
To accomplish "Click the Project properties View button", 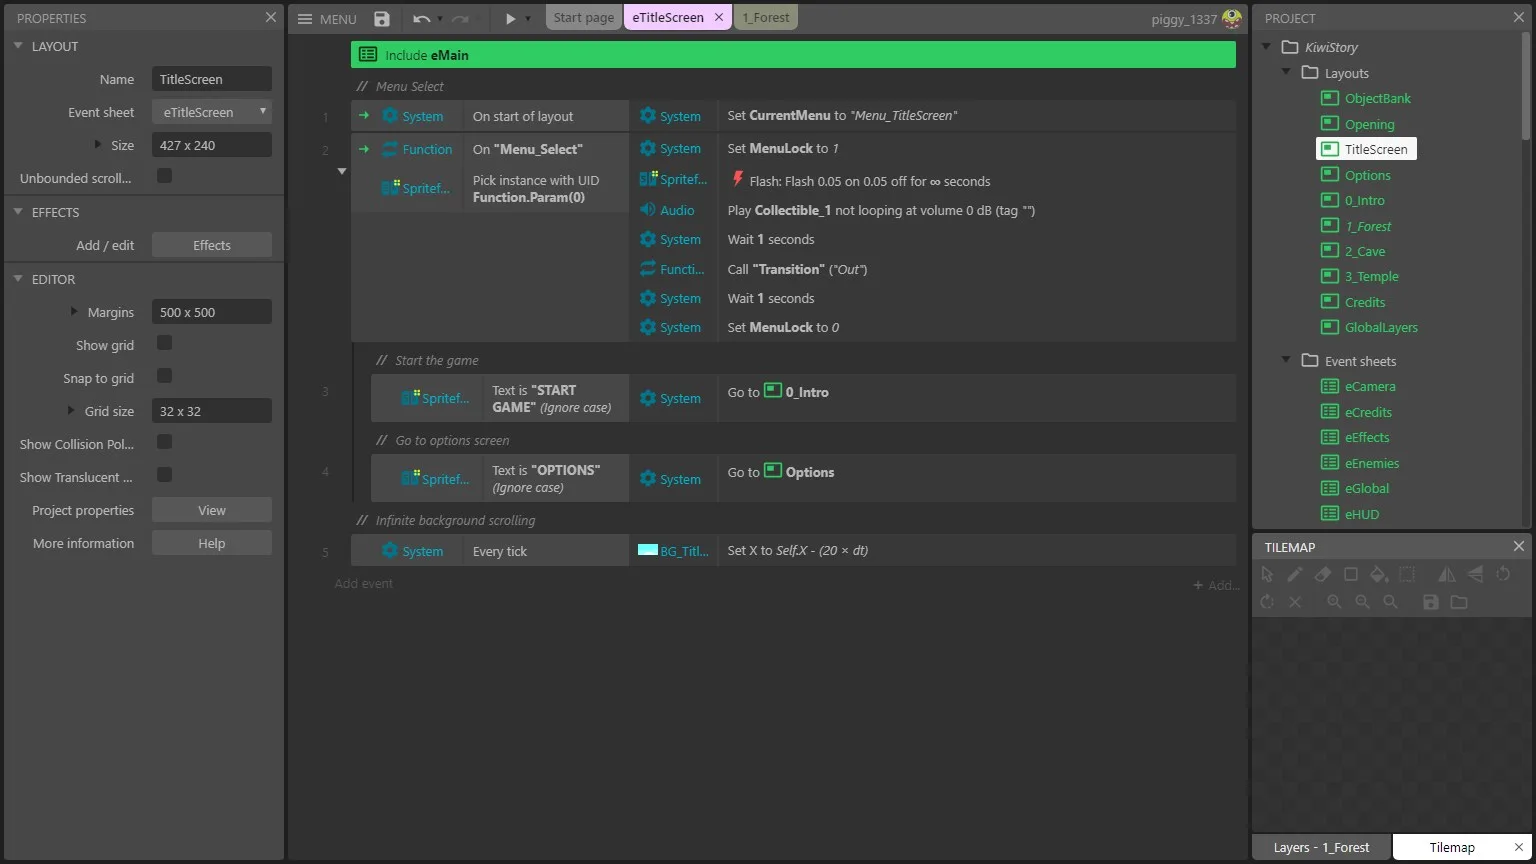I will [x=212, y=510].
